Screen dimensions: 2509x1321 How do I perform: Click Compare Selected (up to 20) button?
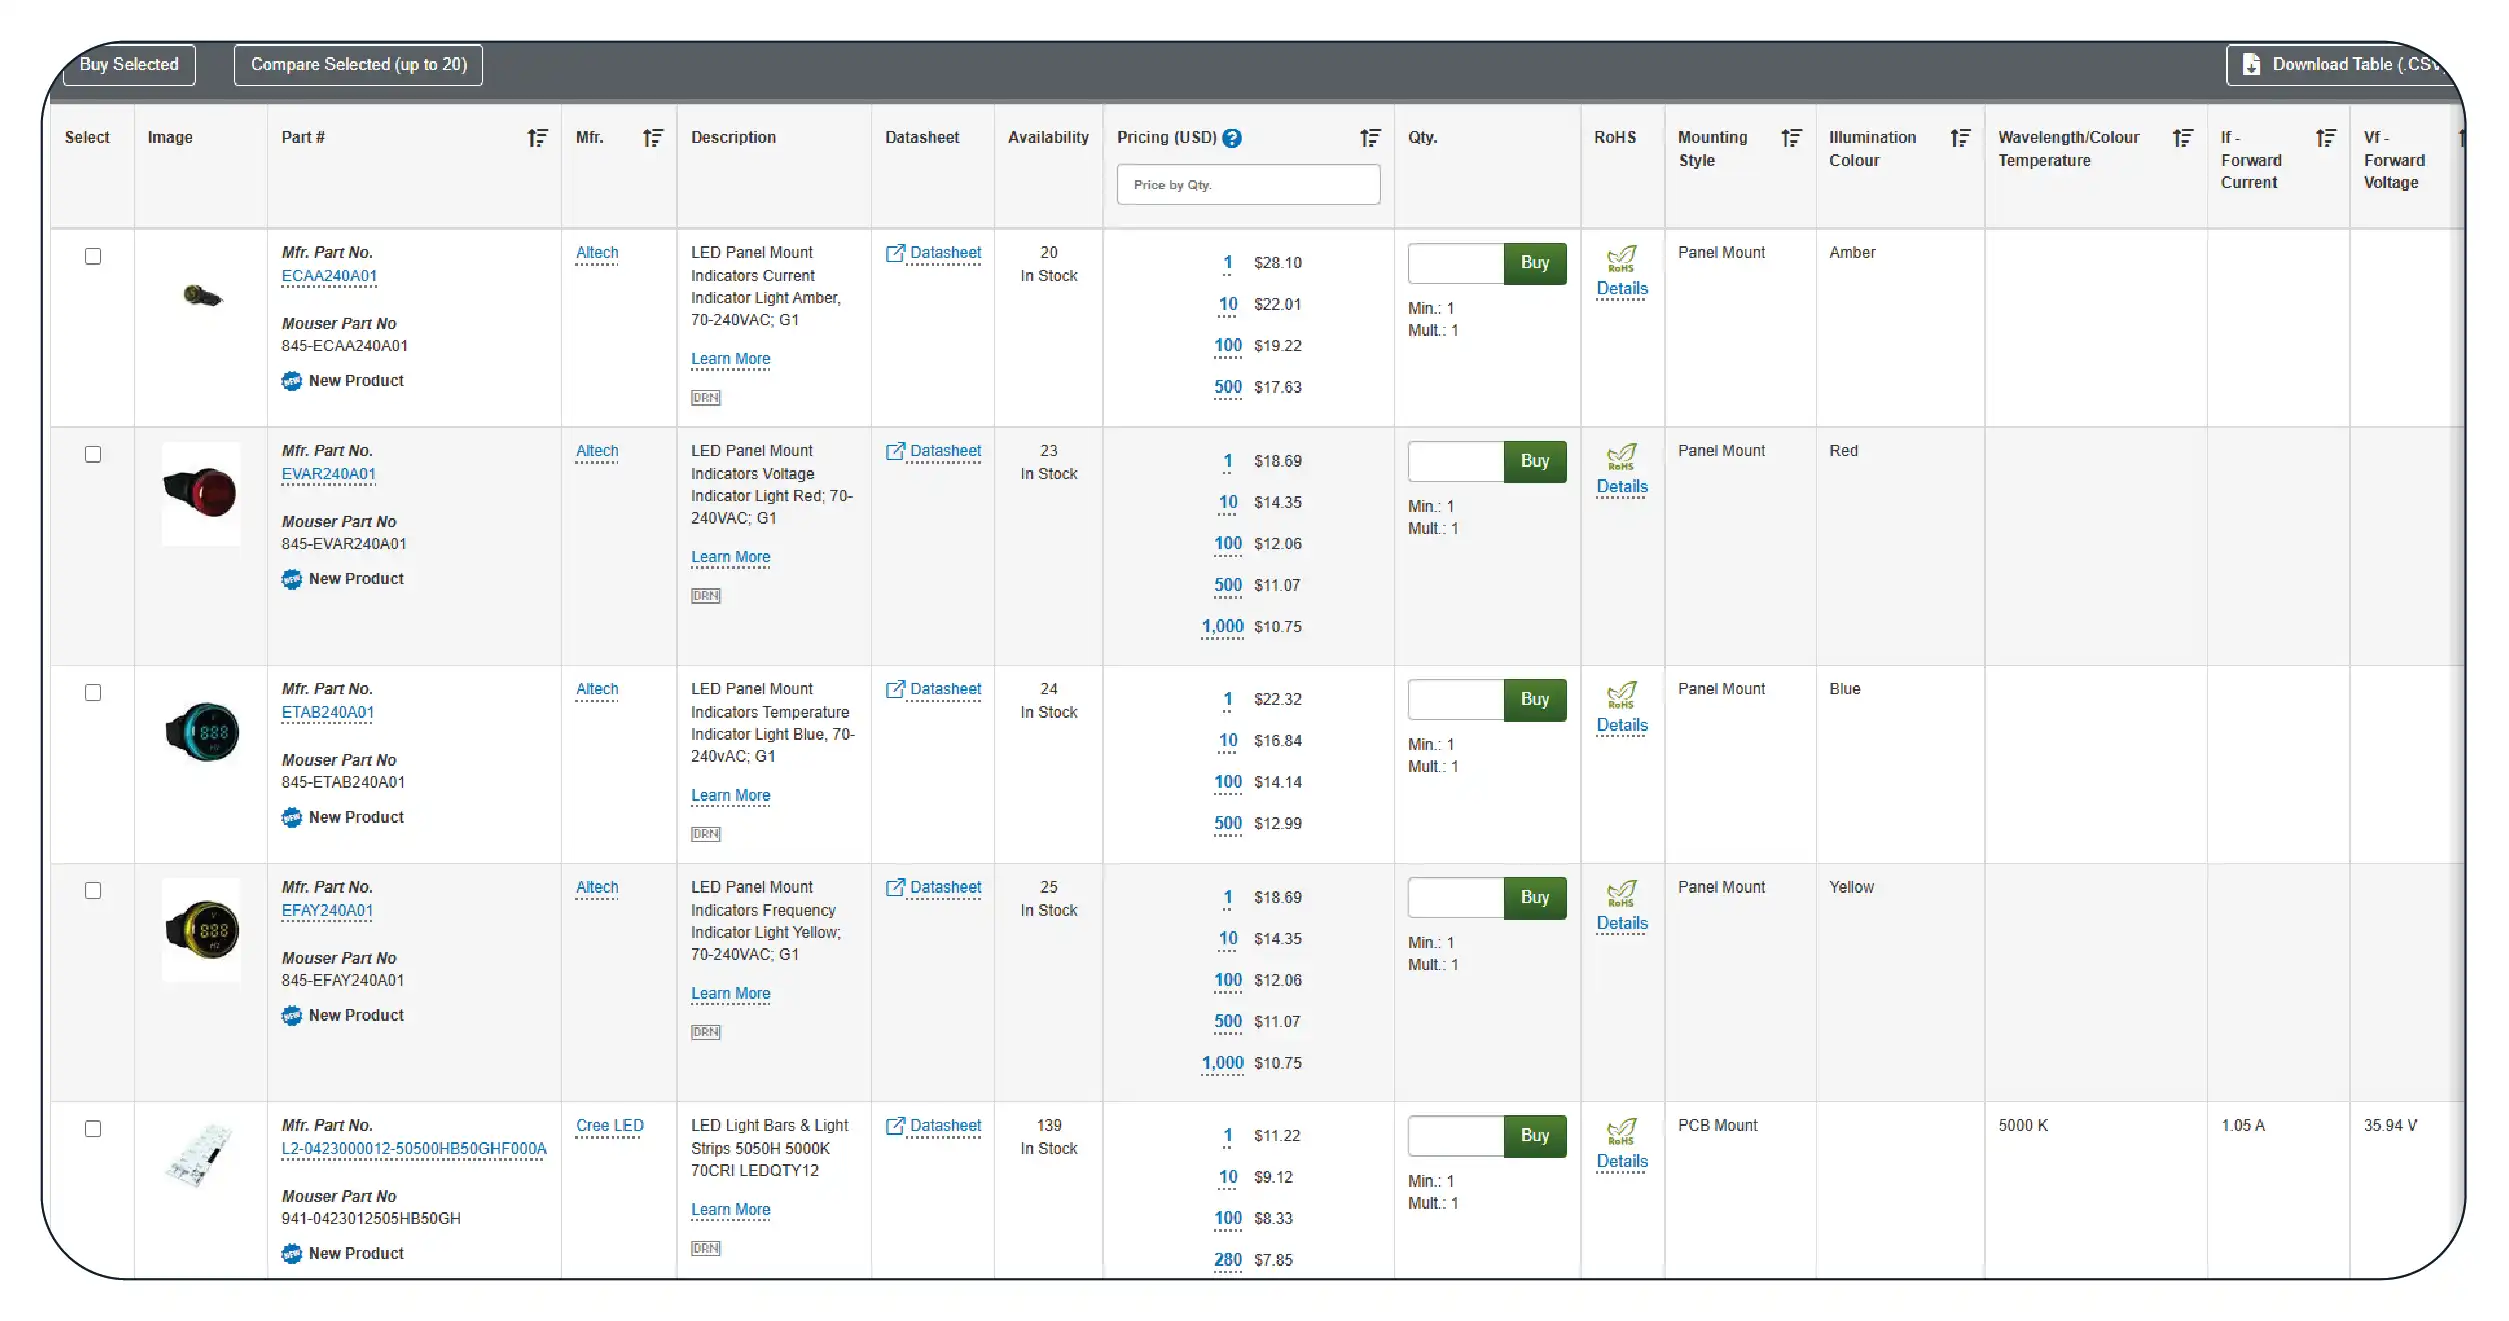point(358,65)
